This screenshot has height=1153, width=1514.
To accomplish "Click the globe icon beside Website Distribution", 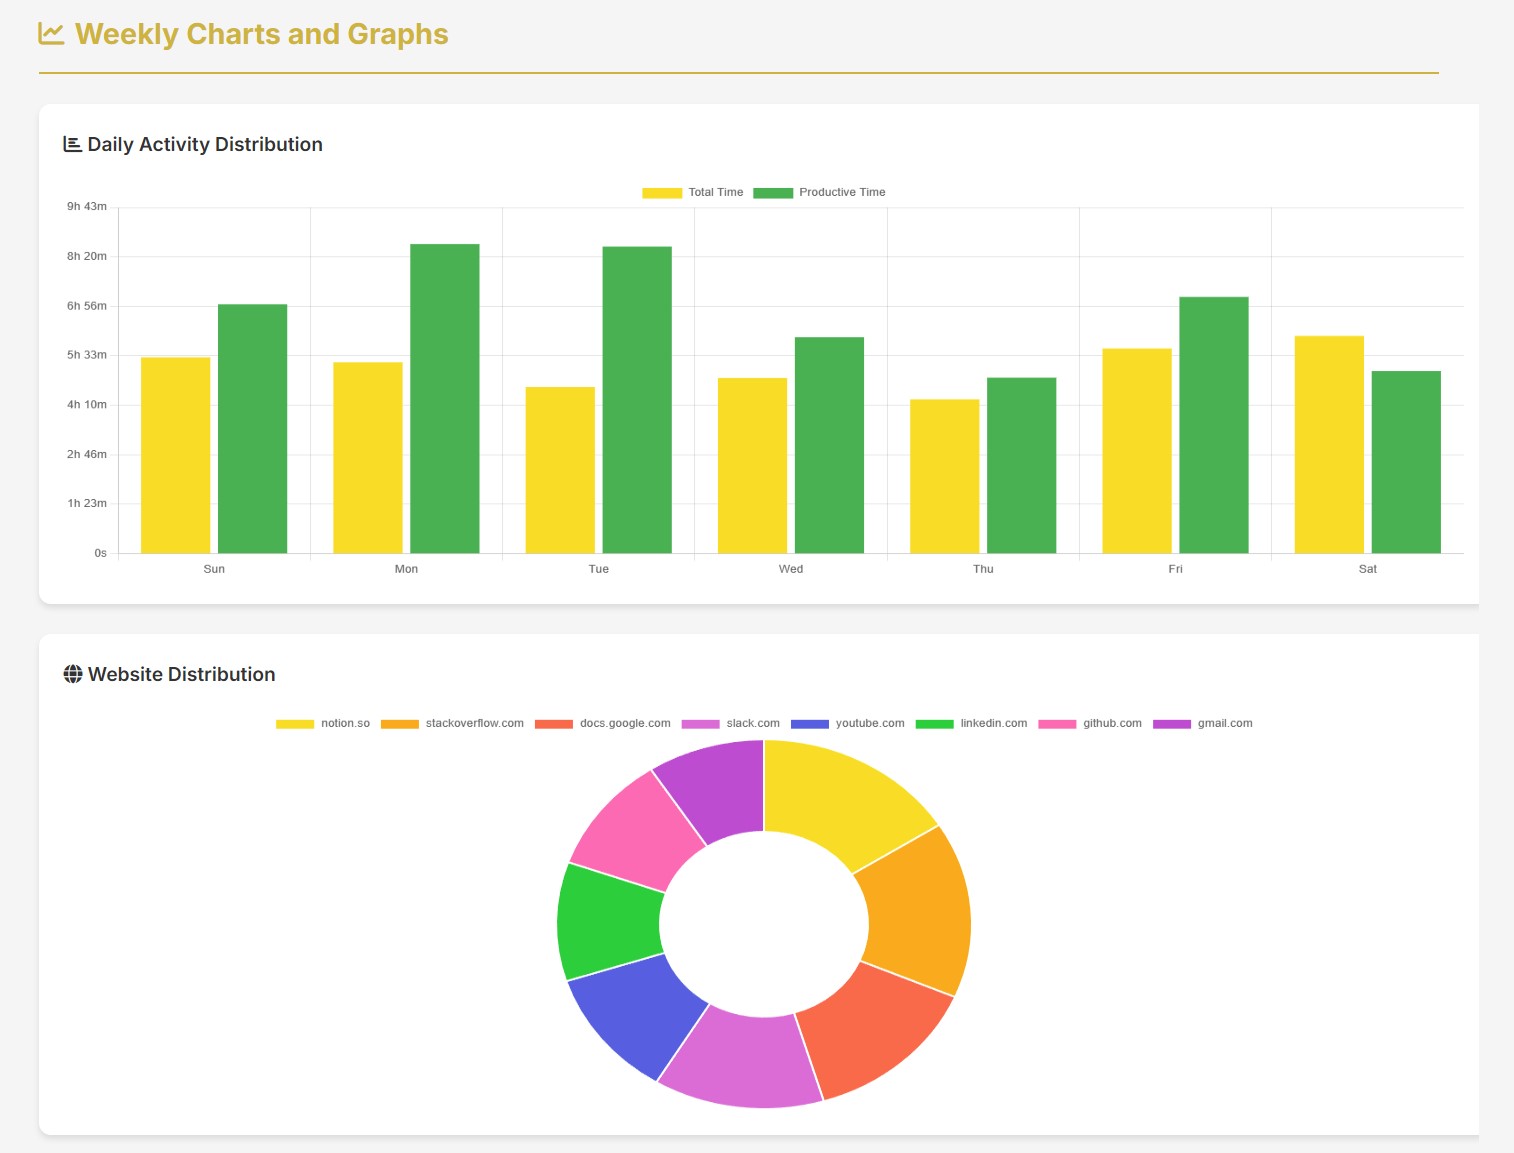I will click(73, 674).
